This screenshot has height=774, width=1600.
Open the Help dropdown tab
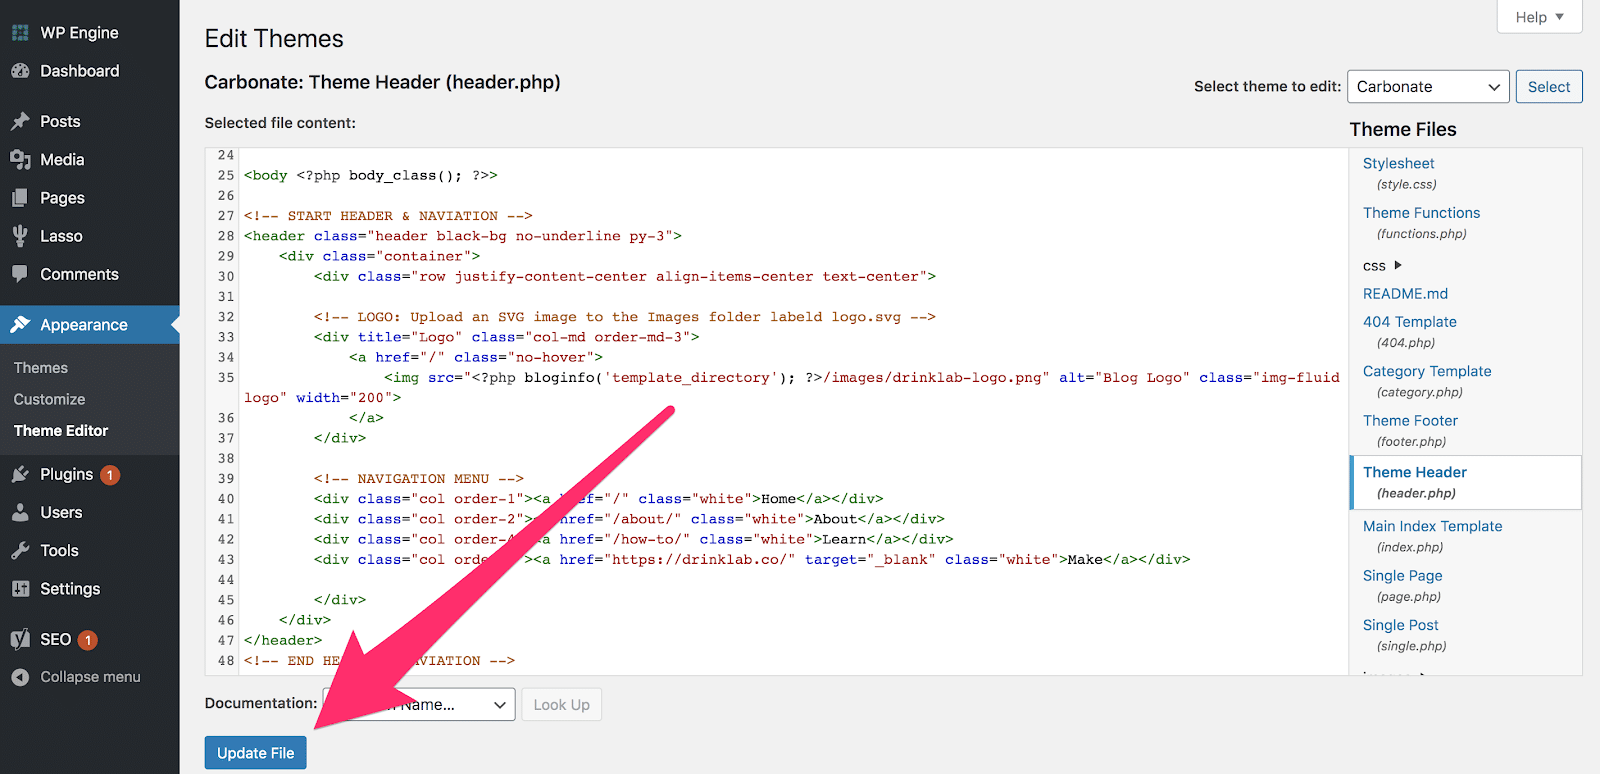coord(1539,17)
